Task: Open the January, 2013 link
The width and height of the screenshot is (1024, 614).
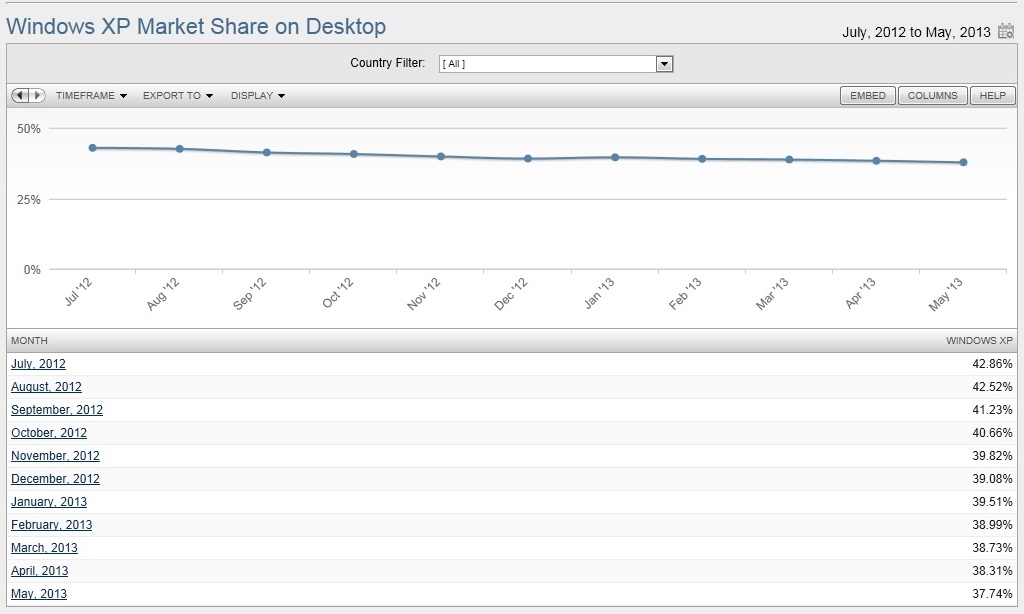Action: pyautogui.click(x=49, y=502)
